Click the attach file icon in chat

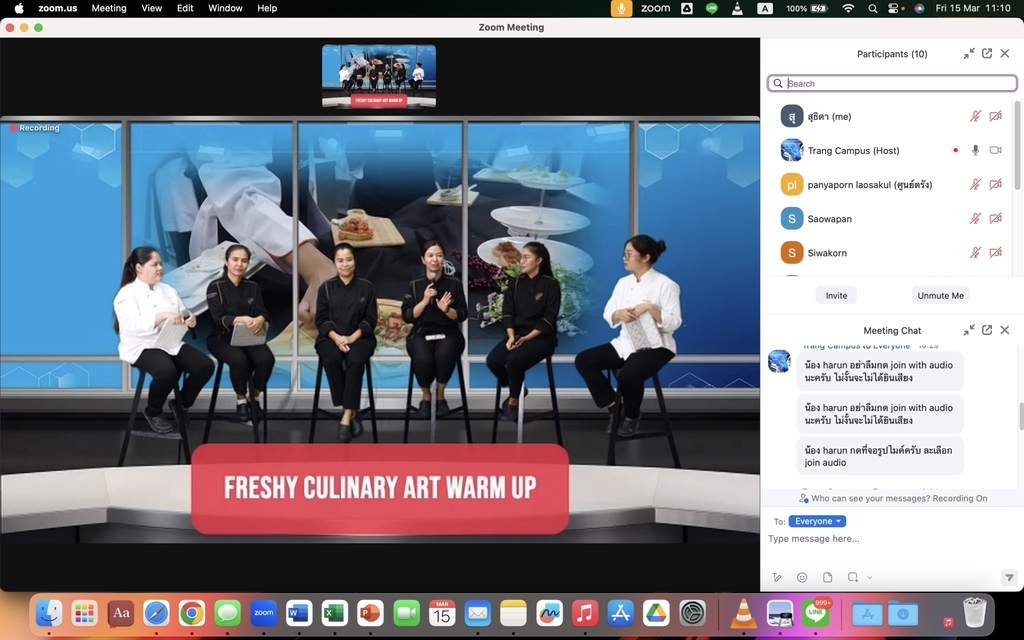(828, 578)
